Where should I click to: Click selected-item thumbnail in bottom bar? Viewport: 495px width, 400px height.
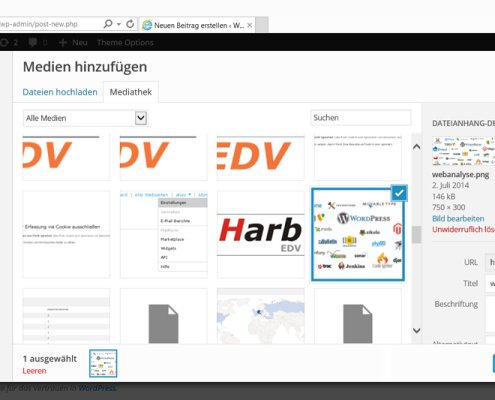[x=103, y=363]
